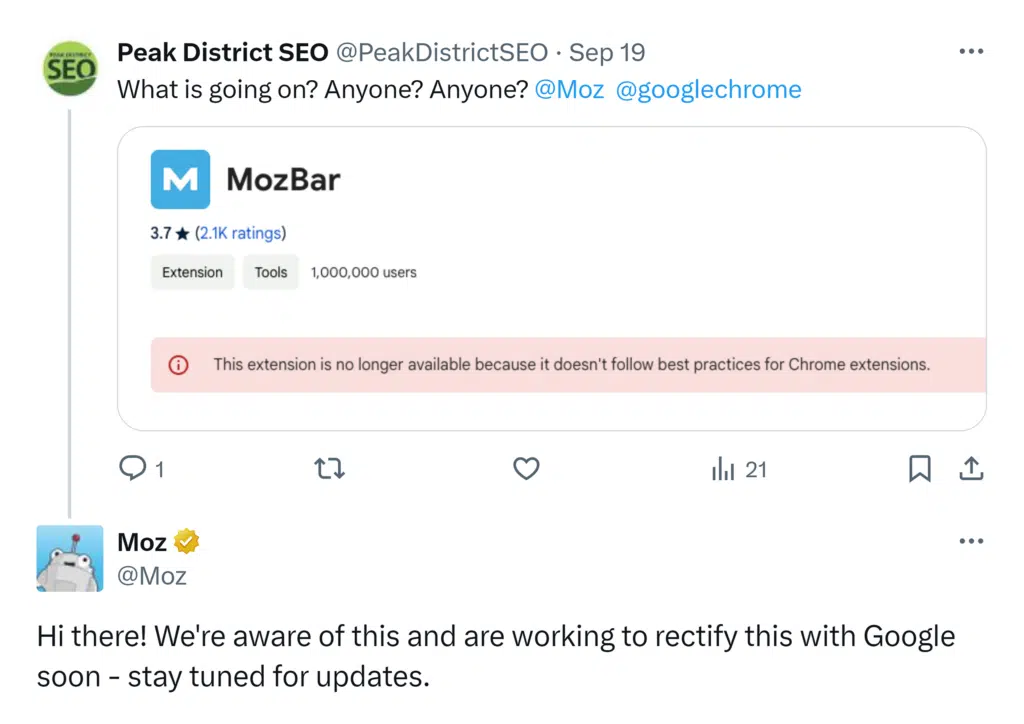
Task: View post analytics bar chart icon
Action: [723, 469]
